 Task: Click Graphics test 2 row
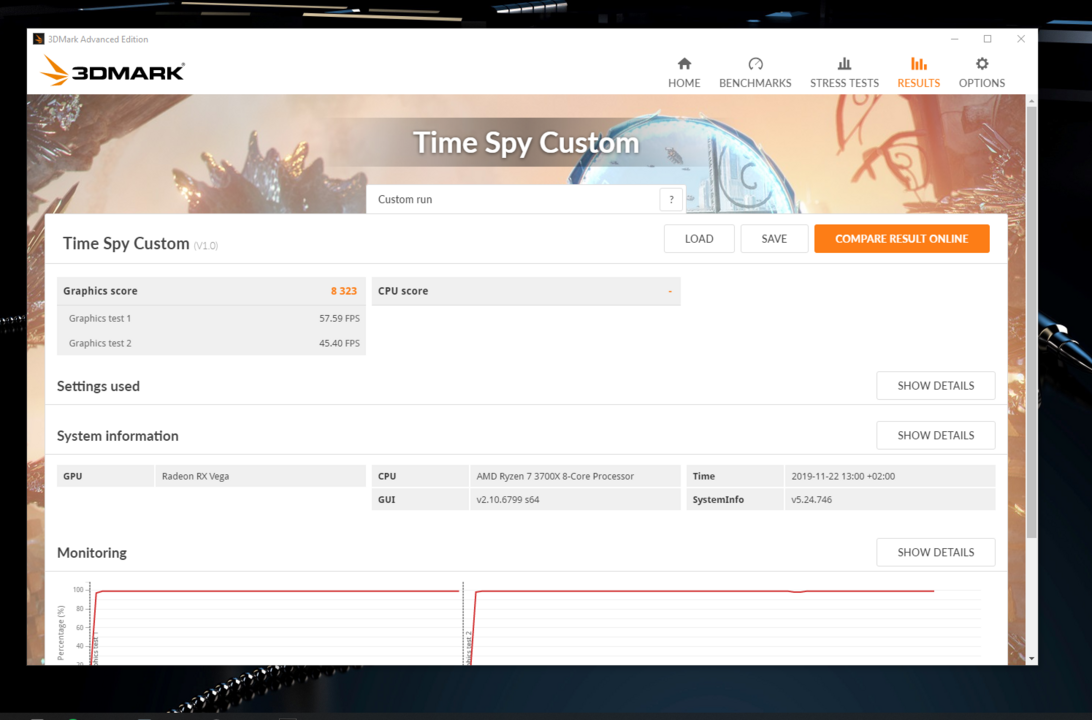tap(211, 343)
